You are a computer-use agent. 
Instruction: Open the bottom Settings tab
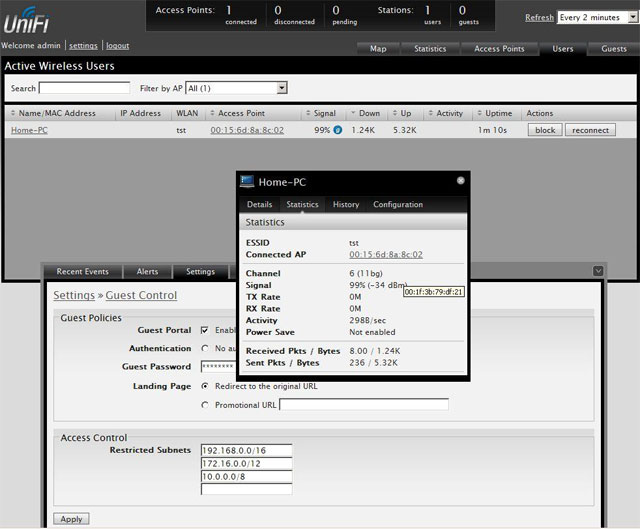tap(200, 271)
